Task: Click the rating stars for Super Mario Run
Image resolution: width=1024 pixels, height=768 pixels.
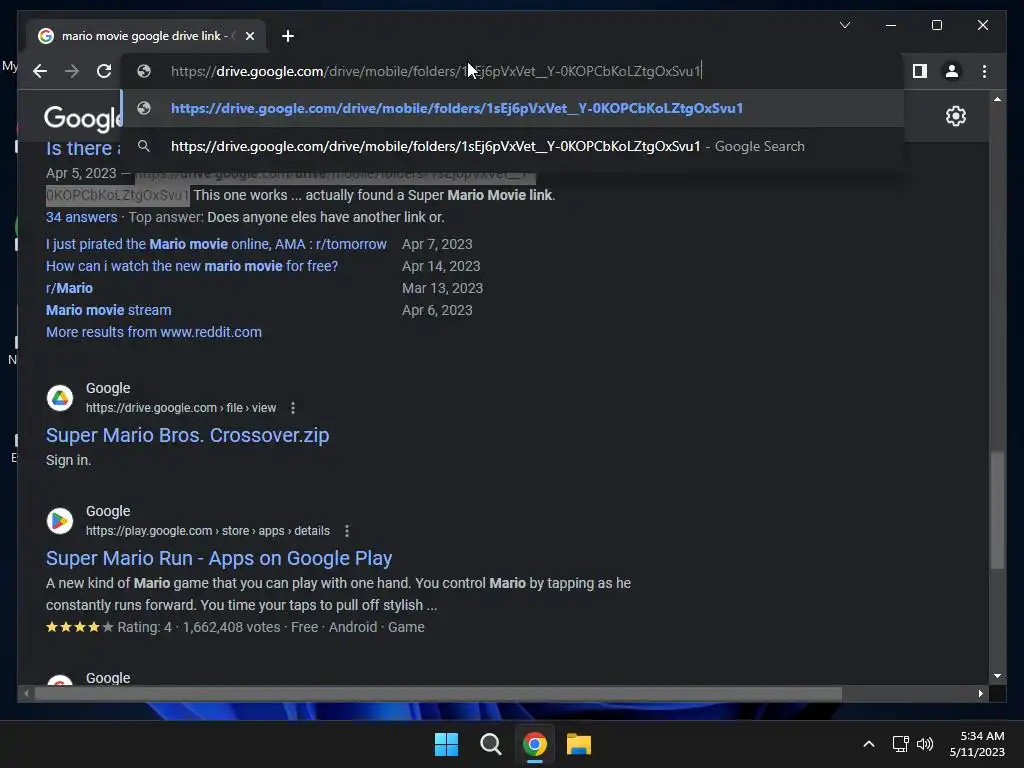Action: pos(80,627)
